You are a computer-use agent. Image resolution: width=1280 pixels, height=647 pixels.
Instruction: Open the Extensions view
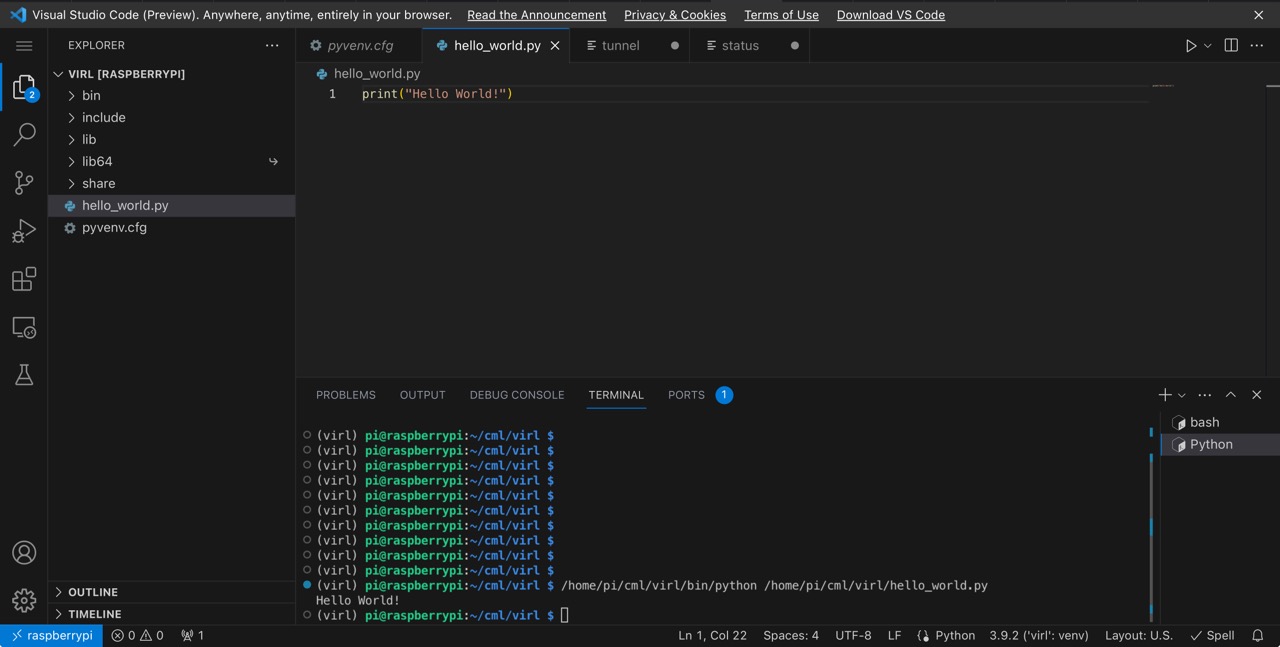click(x=24, y=278)
